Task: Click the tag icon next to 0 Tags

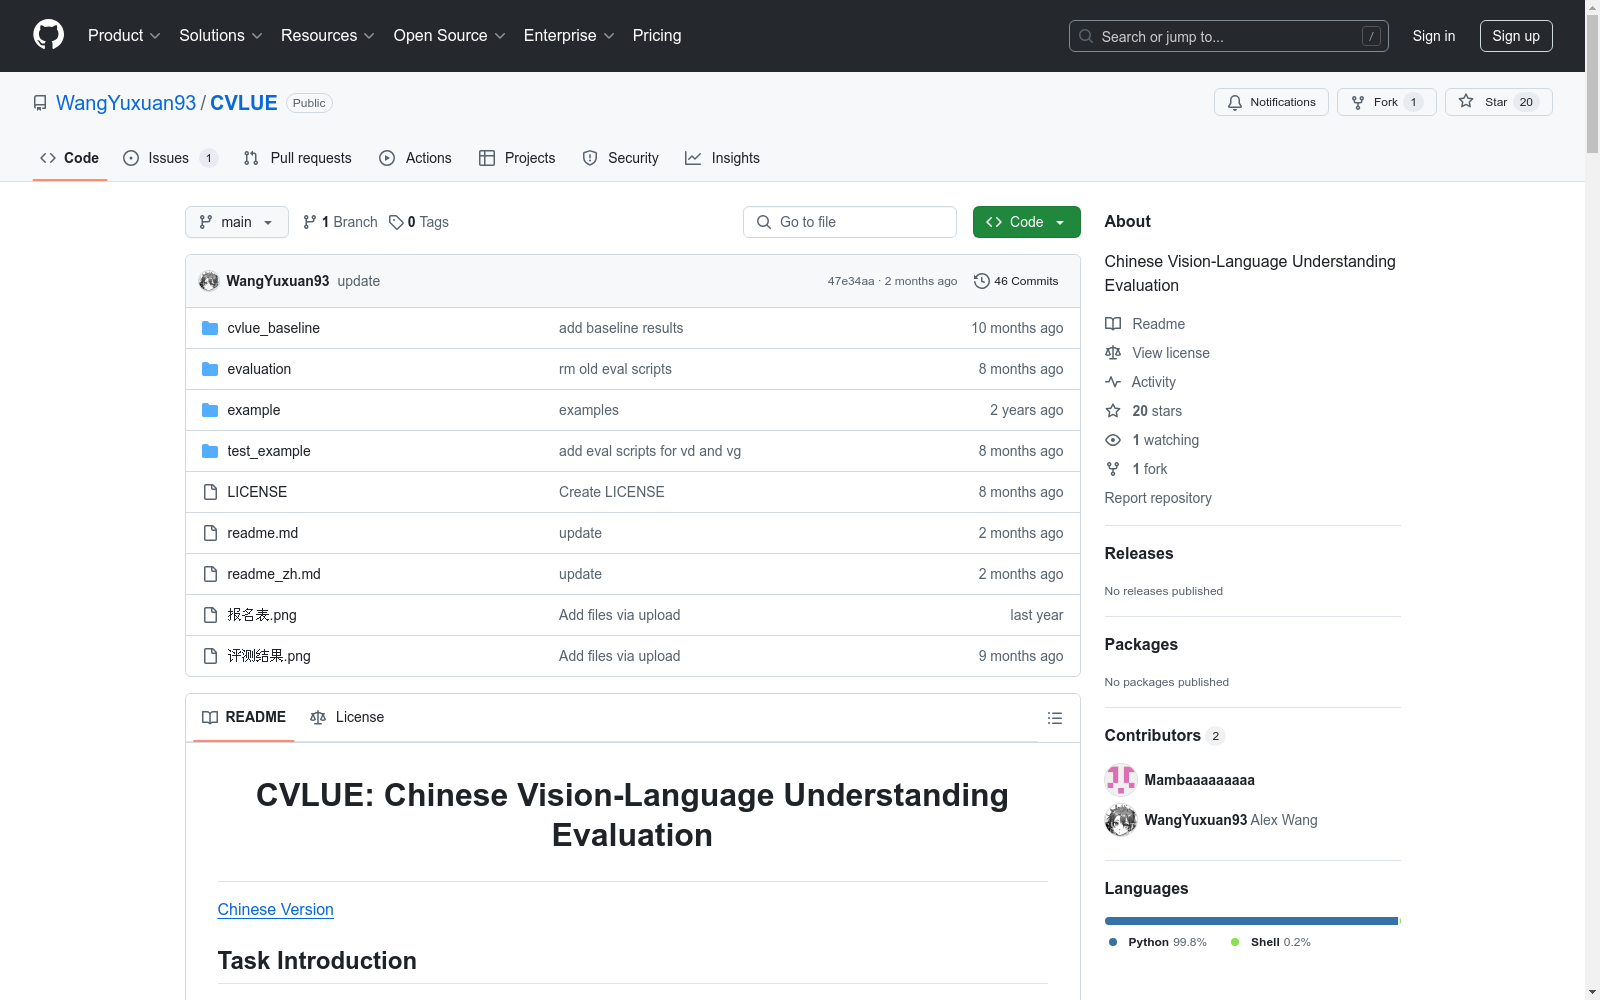Action: (396, 222)
